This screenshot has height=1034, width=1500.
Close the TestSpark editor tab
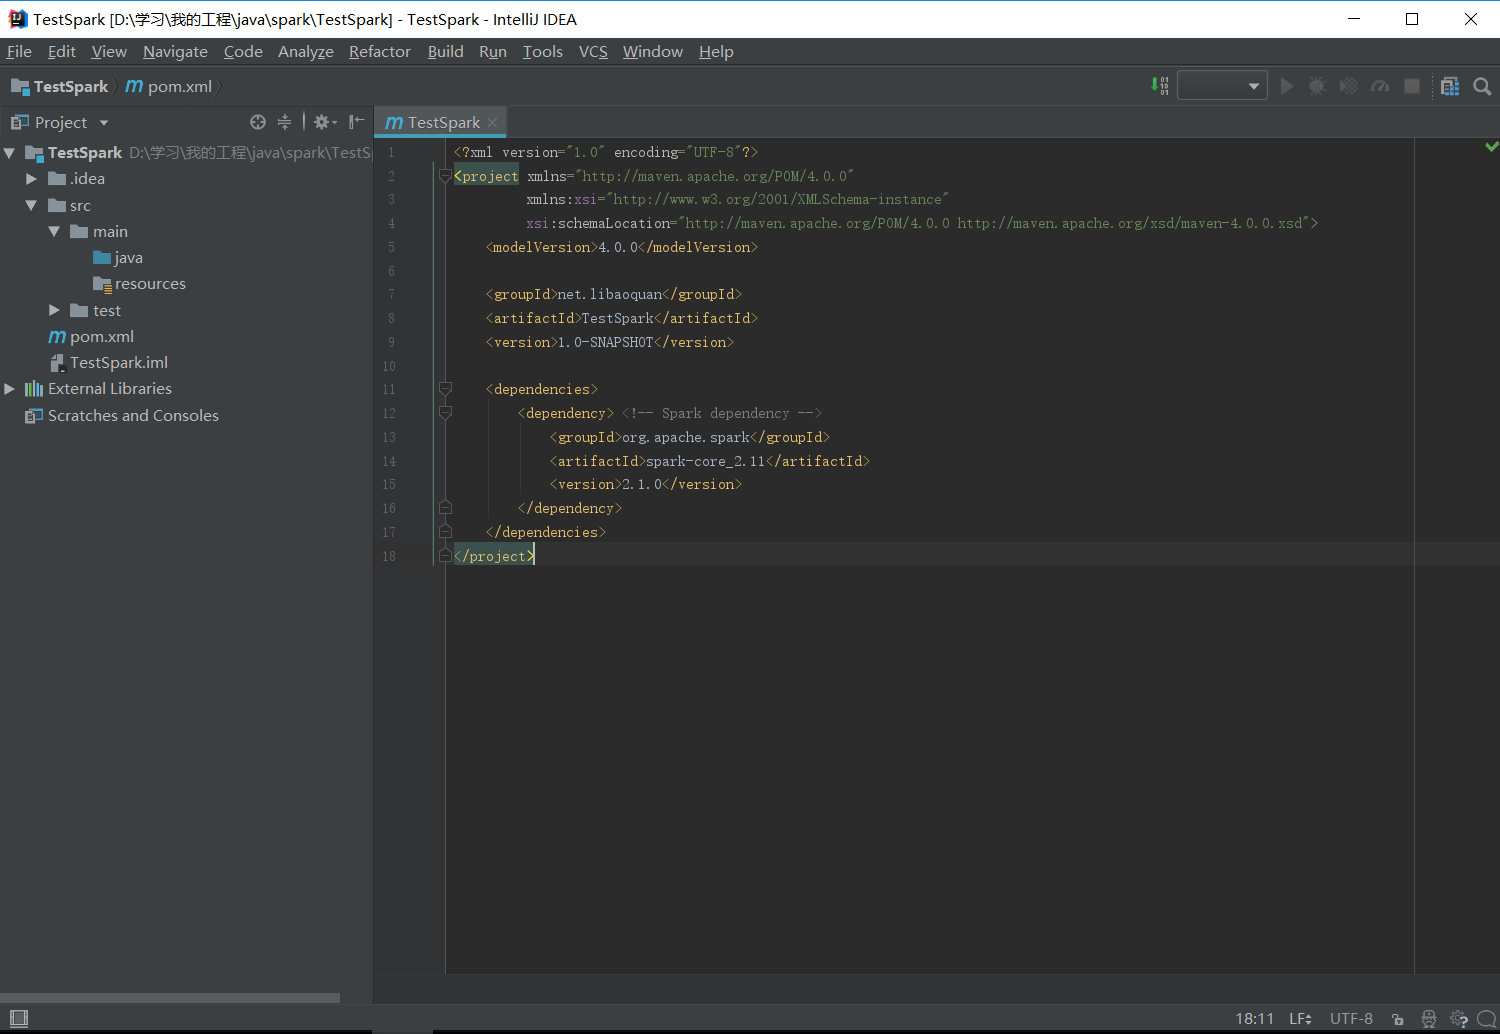pyautogui.click(x=493, y=123)
